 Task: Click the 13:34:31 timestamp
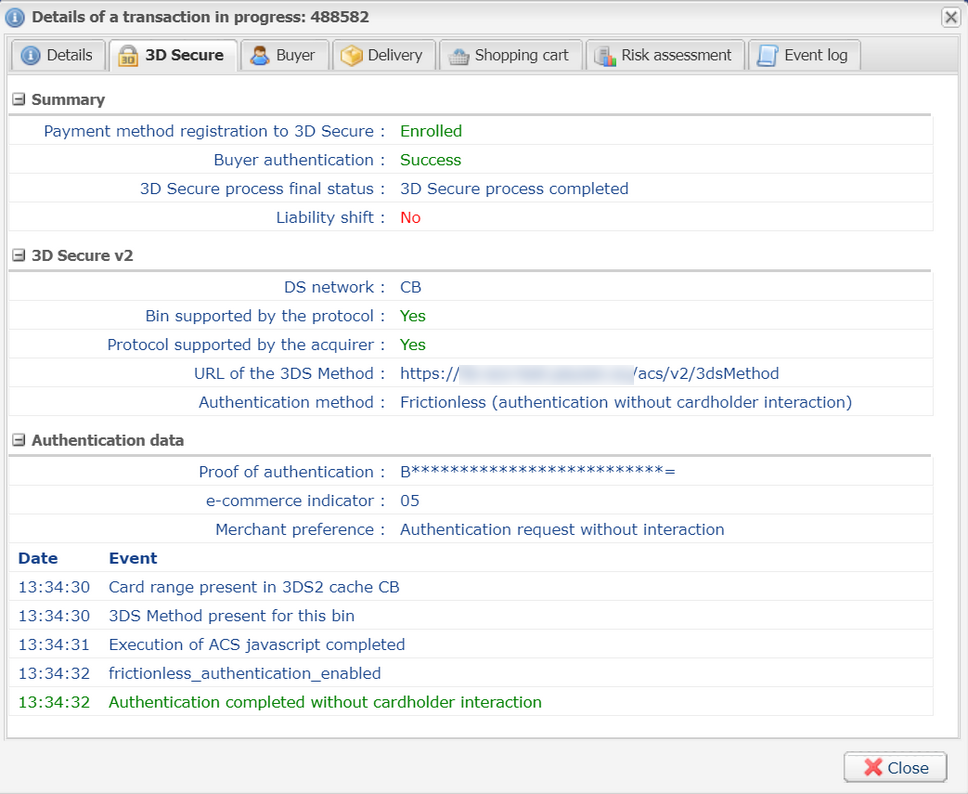[x=54, y=645]
